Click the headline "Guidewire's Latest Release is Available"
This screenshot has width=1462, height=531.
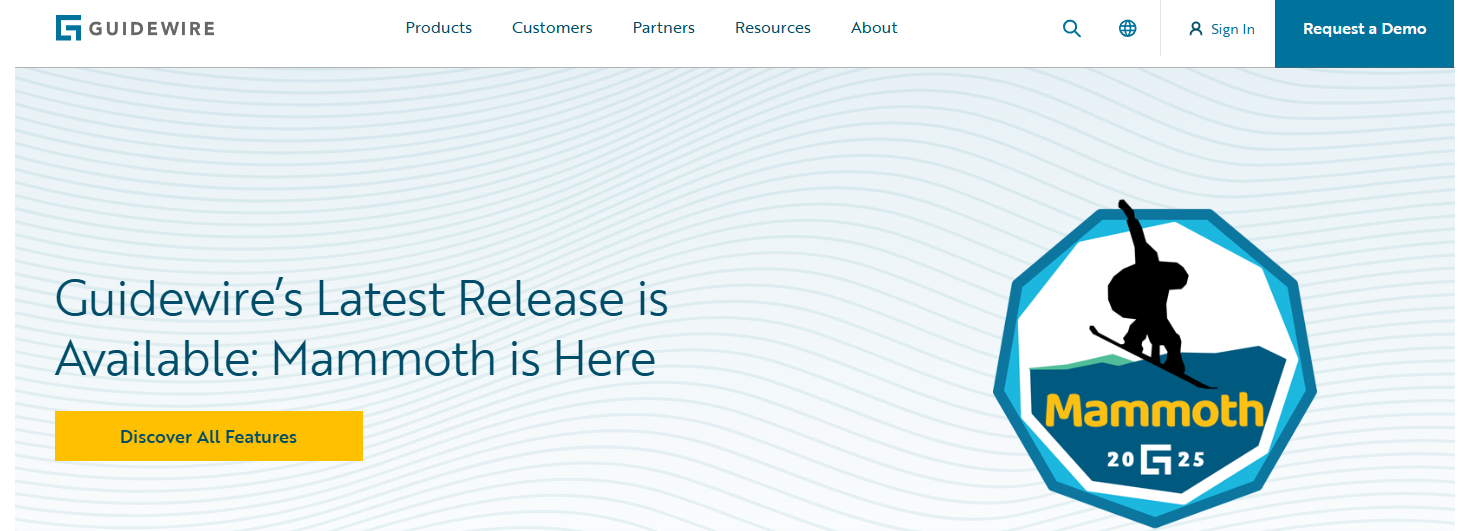pyautogui.click(x=362, y=328)
